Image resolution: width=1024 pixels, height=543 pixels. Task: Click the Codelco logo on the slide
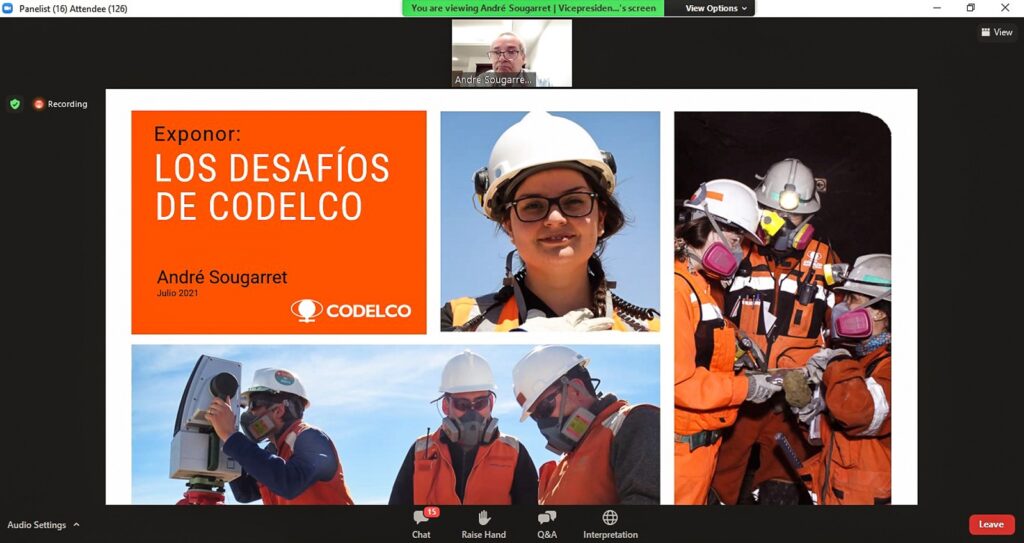pos(351,310)
